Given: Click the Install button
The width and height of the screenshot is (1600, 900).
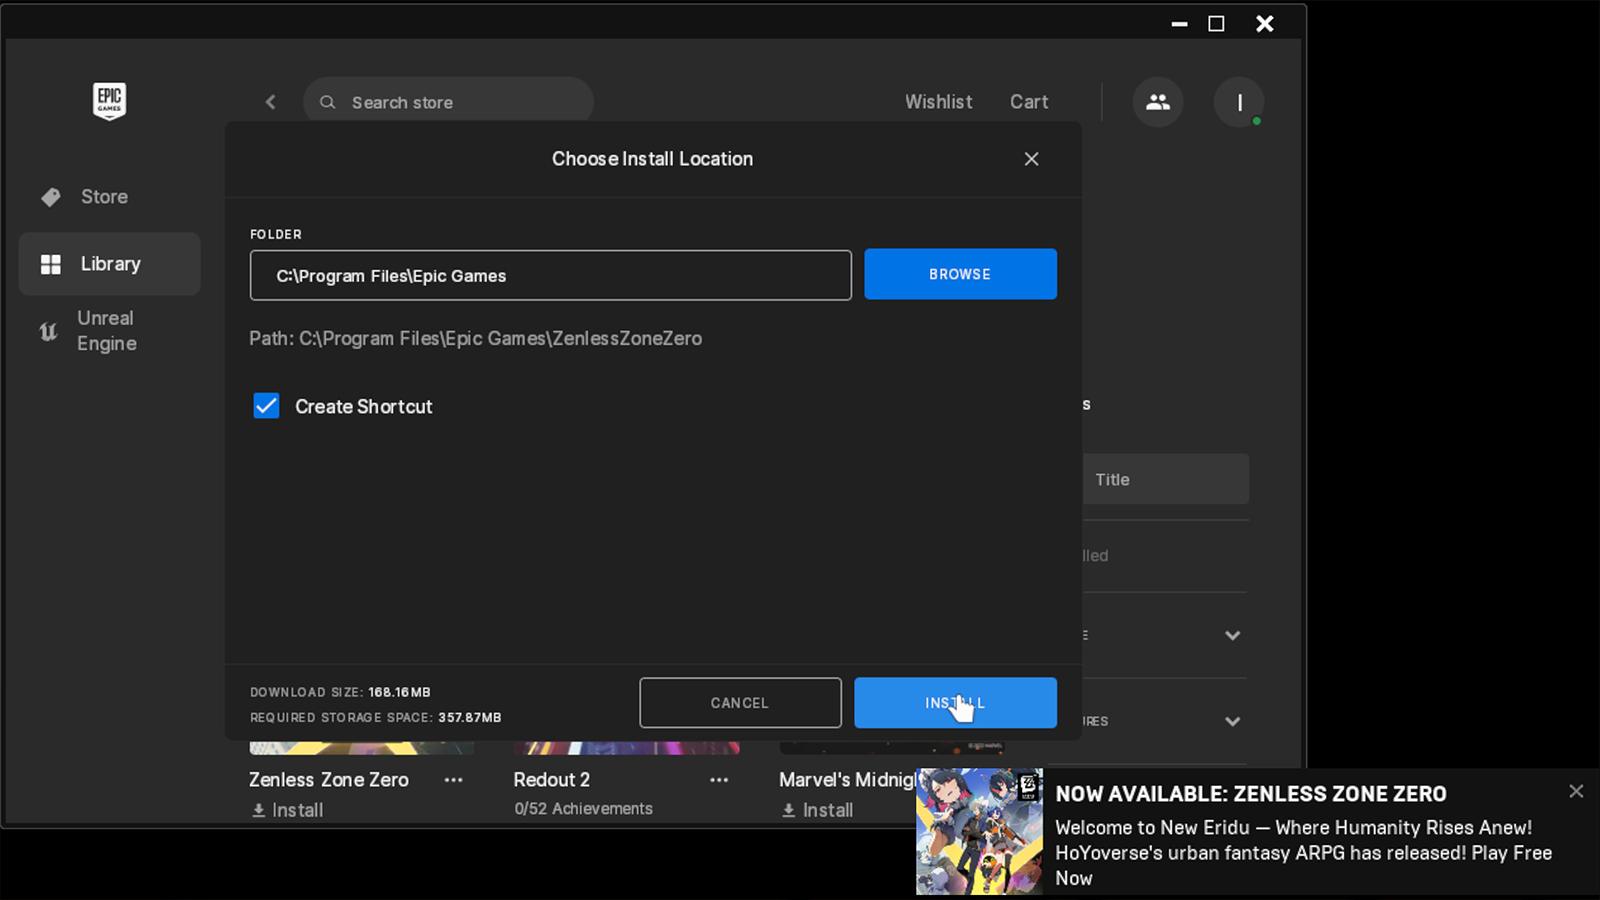Looking at the screenshot, I should point(955,703).
